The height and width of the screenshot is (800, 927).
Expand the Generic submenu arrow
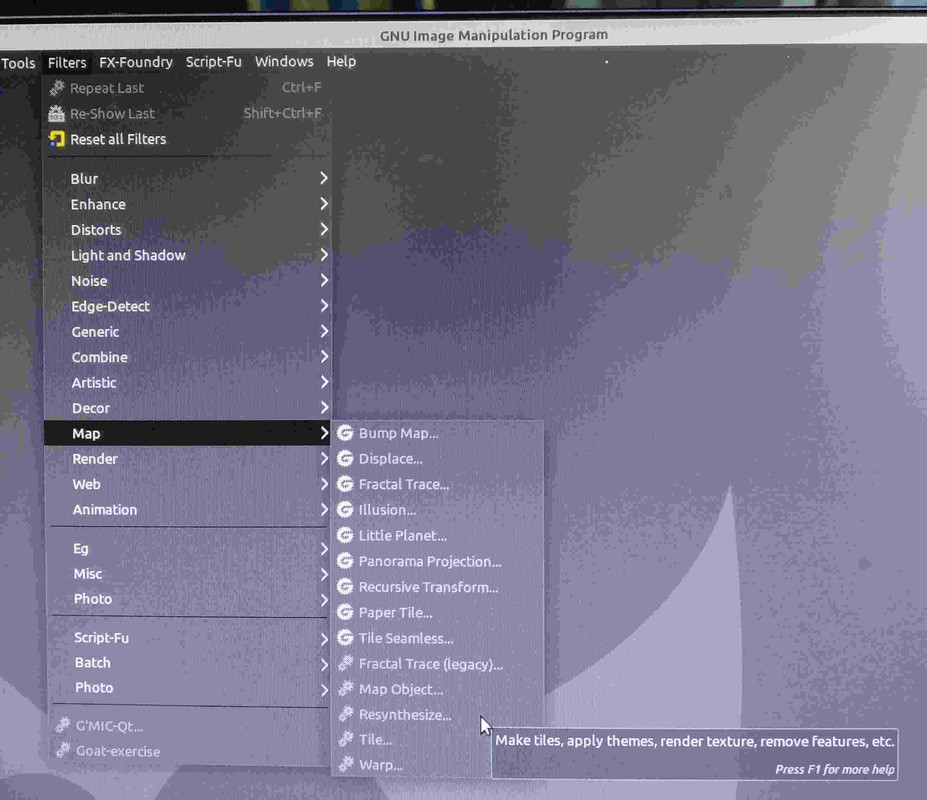click(323, 331)
